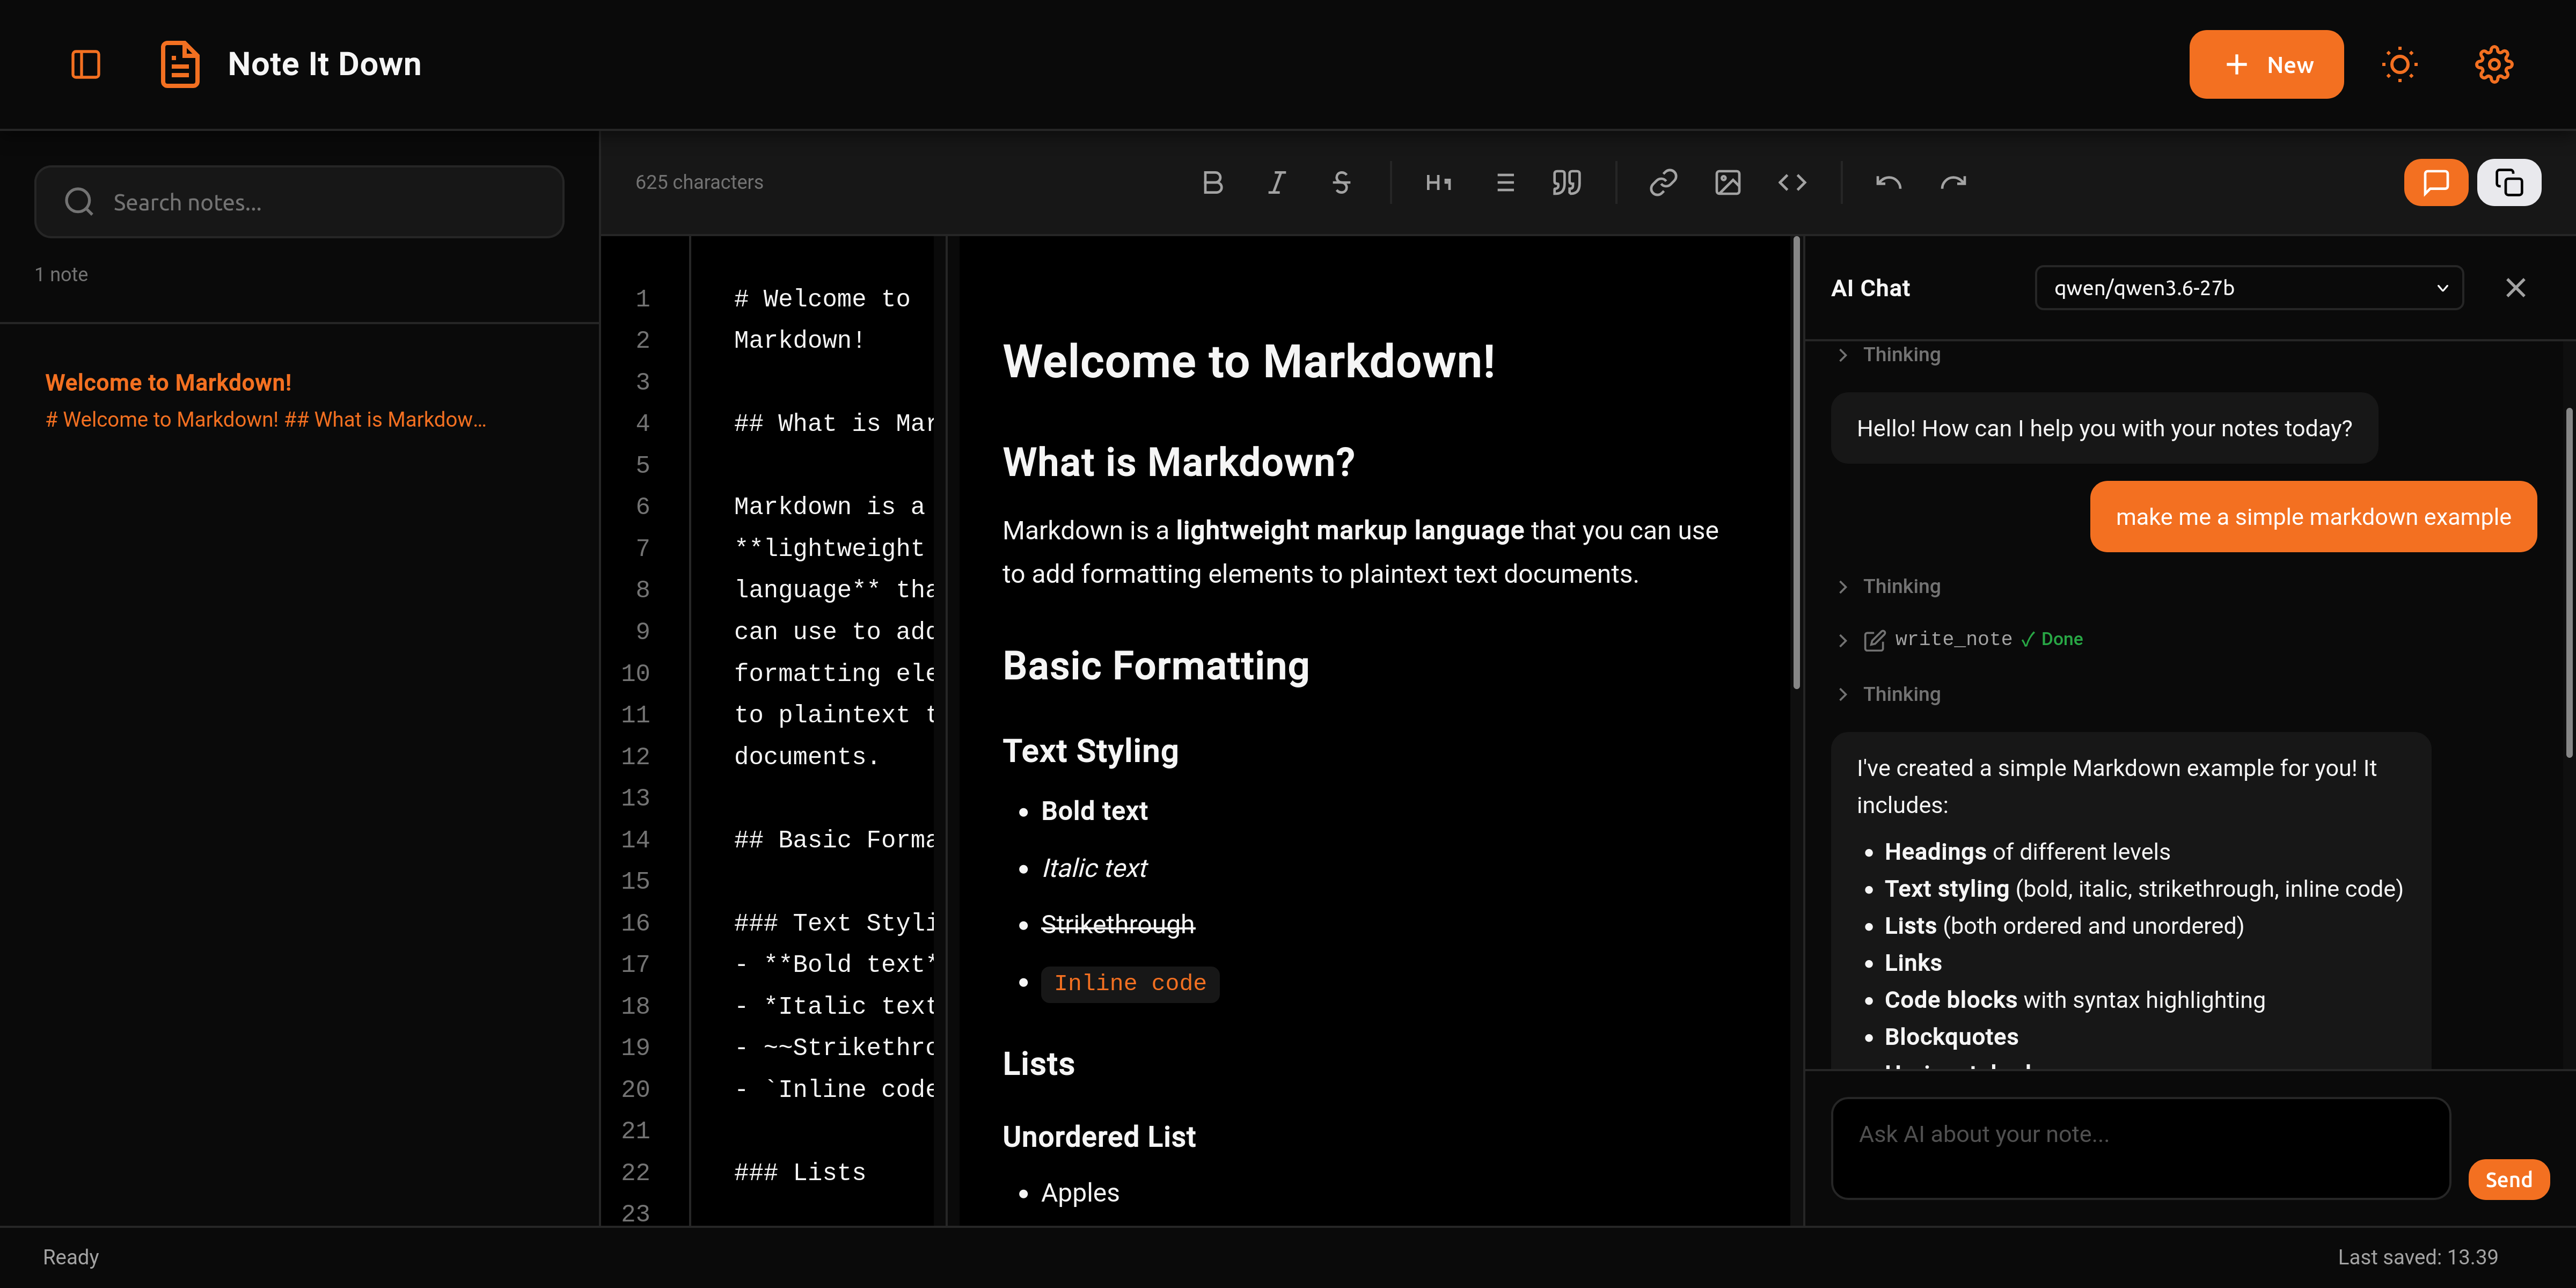Open the Welcome to Markdown! note
The width and height of the screenshot is (2576, 1288).
pos(300,400)
